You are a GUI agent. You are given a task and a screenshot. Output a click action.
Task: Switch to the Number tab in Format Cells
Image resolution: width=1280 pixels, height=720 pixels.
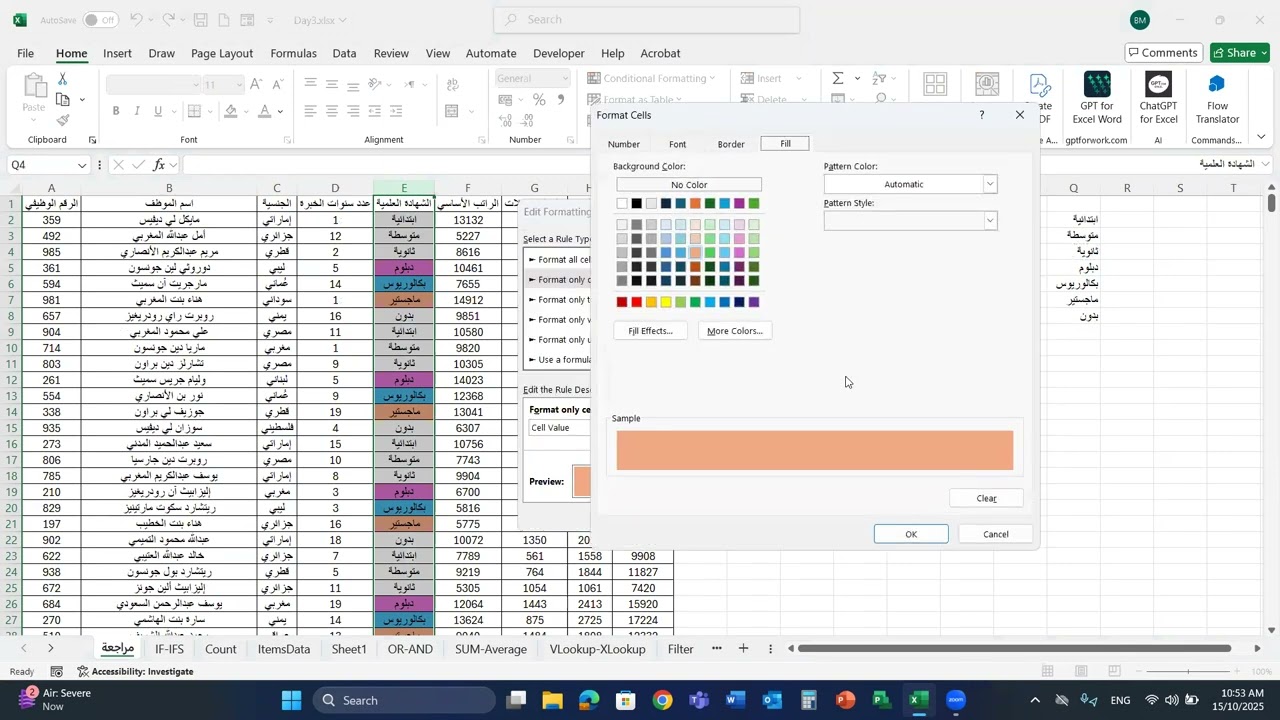click(x=624, y=144)
